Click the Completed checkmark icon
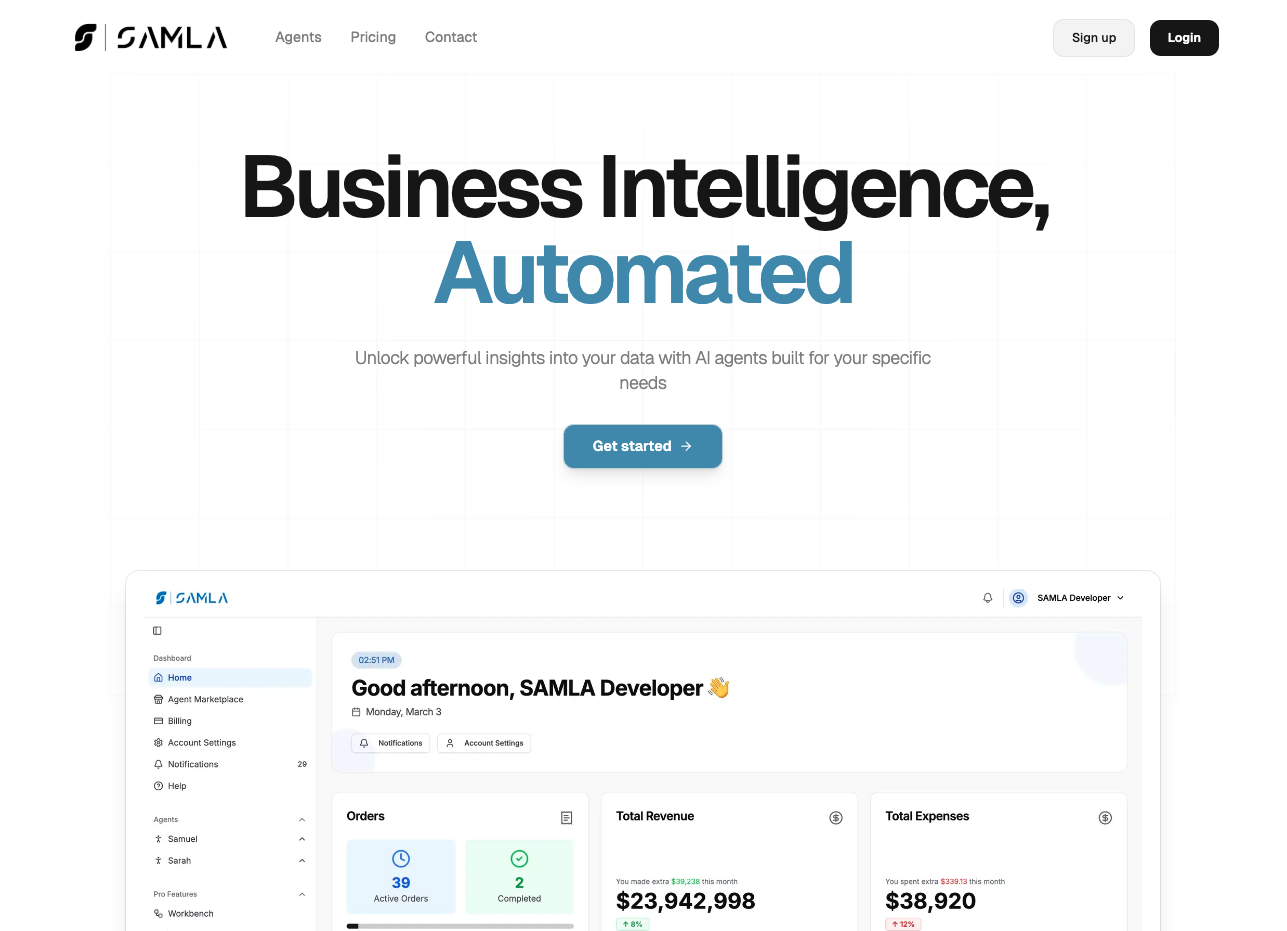This screenshot has height=931, width=1287. point(519,859)
